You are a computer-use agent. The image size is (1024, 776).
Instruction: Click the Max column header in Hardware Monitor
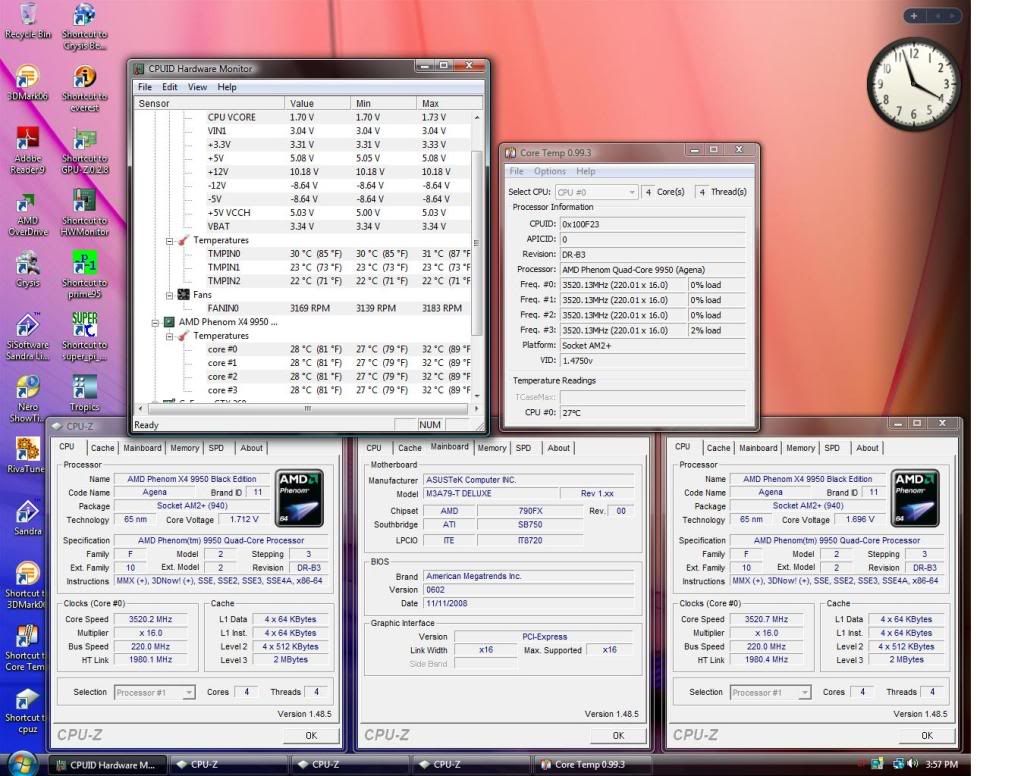(449, 103)
